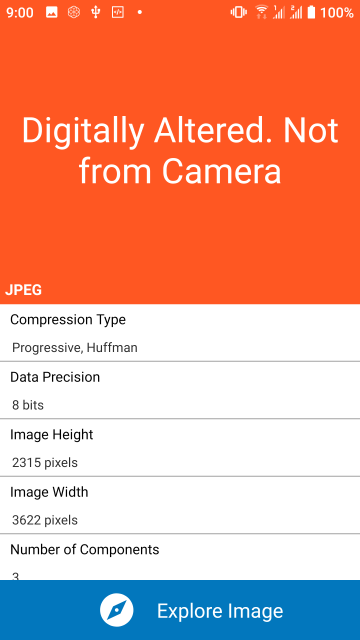Image resolution: width=360 pixels, height=640 pixels.
Task: Tap the Digitally Altered result banner
Action: coord(180,151)
